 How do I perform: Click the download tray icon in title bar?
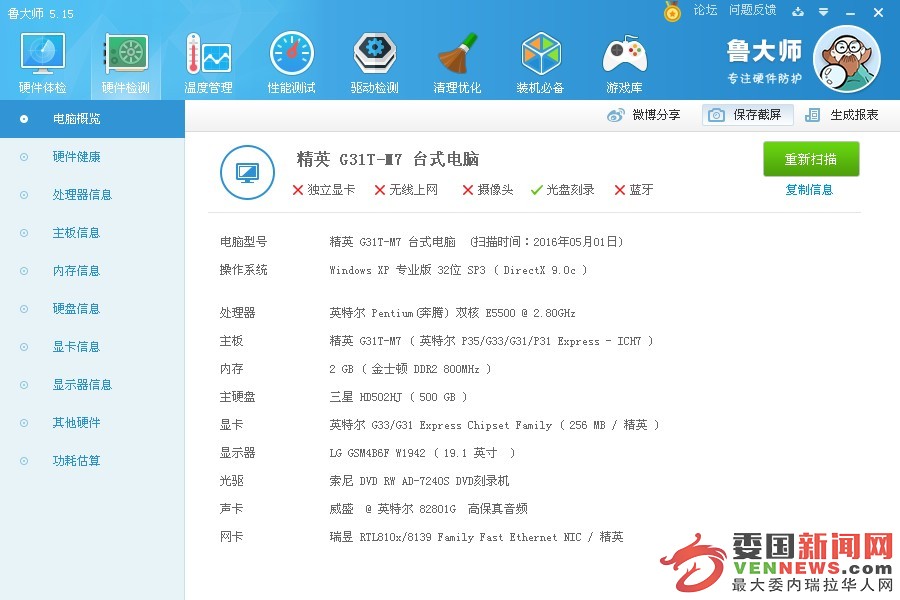click(x=798, y=11)
